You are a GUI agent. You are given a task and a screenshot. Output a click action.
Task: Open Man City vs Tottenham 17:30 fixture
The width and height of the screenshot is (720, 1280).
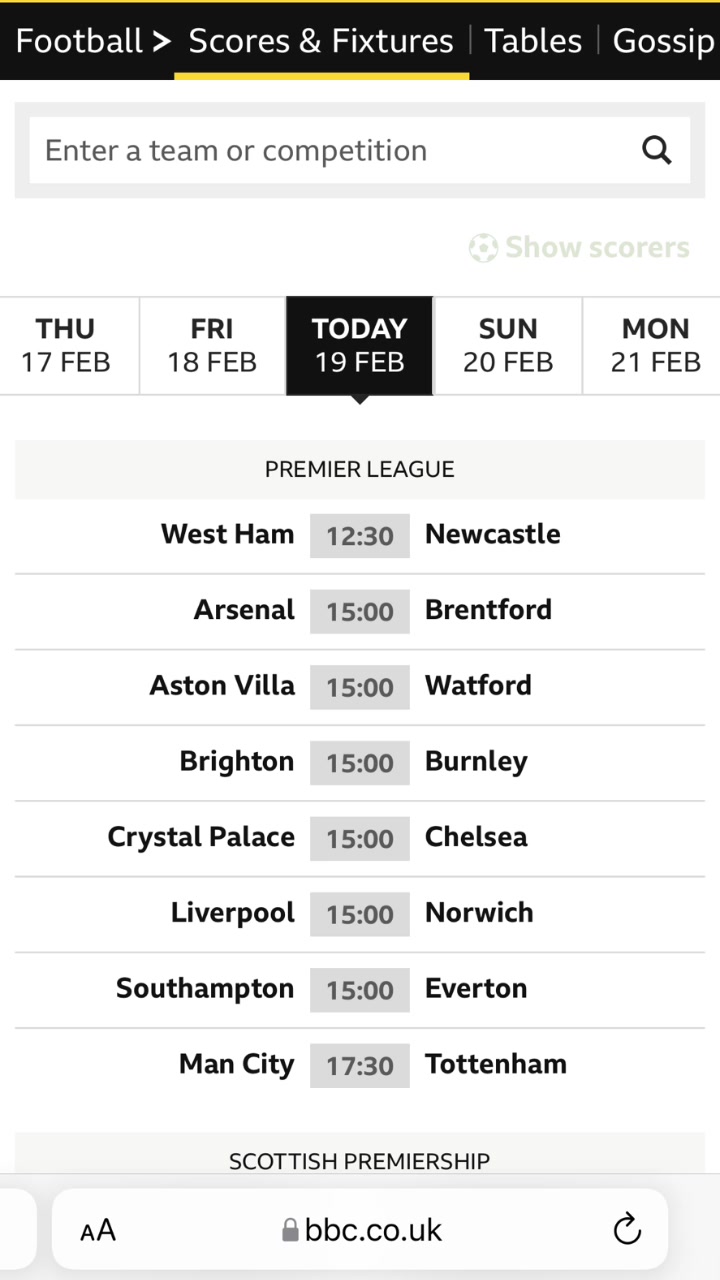click(x=360, y=1065)
